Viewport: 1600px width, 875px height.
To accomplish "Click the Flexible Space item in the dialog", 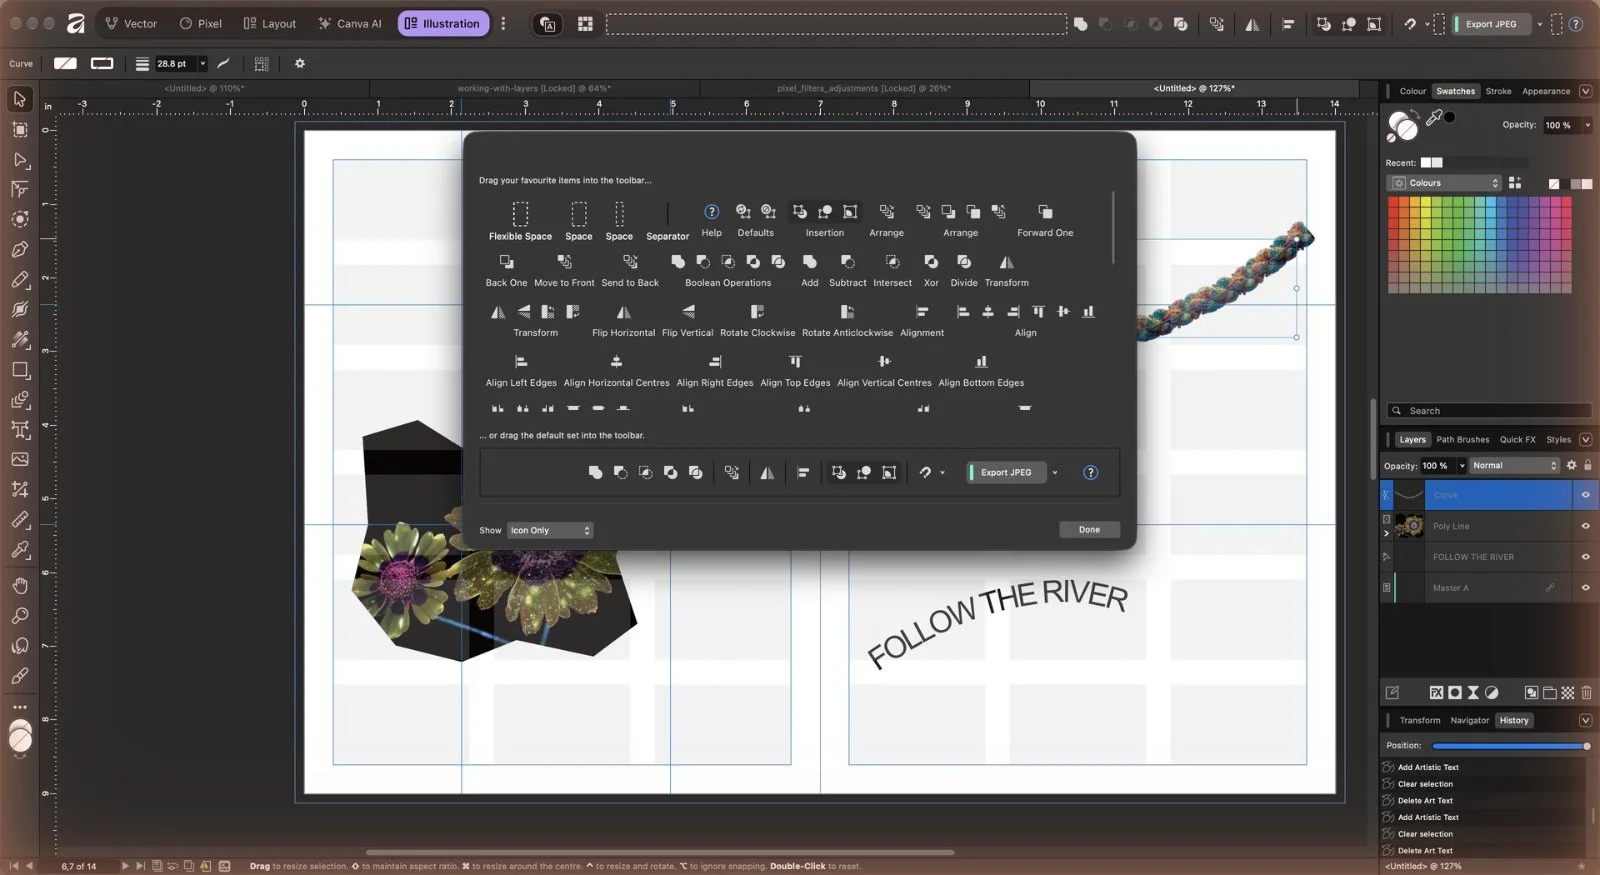I will [520, 221].
